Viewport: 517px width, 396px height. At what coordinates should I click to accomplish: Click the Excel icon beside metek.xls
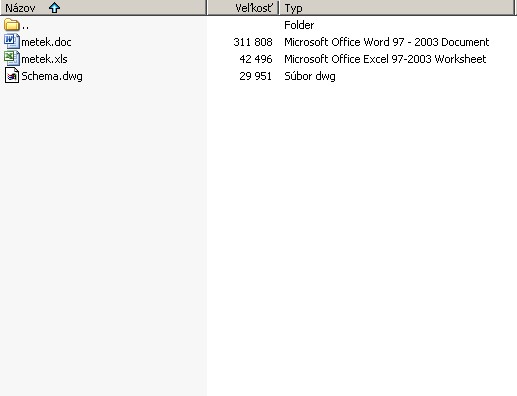12,59
